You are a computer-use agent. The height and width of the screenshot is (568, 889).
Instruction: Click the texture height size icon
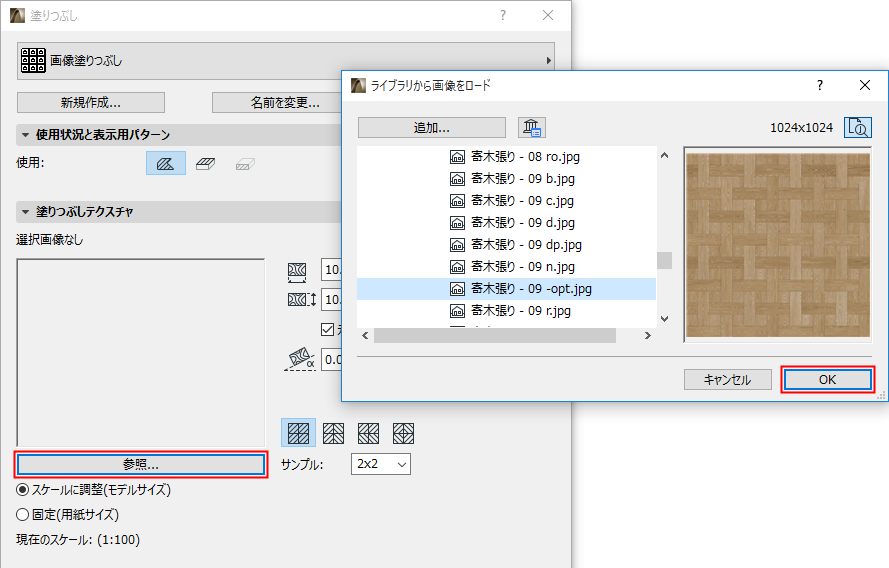pyautogui.click(x=301, y=299)
